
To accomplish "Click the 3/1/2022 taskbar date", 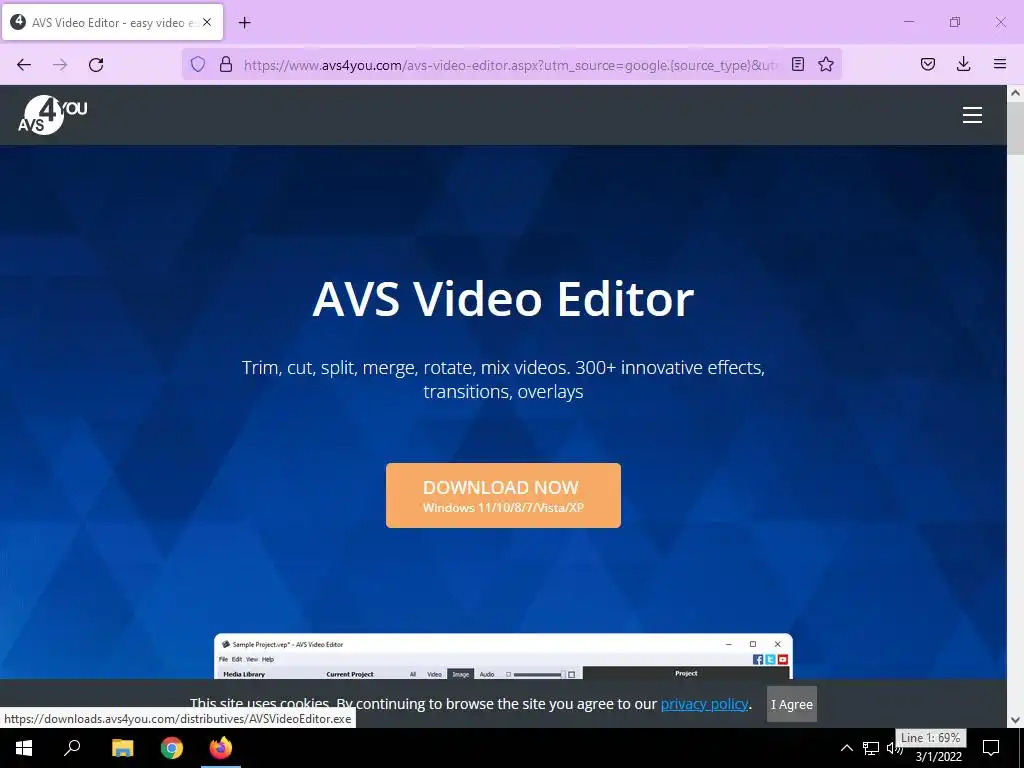I will click(938, 757).
